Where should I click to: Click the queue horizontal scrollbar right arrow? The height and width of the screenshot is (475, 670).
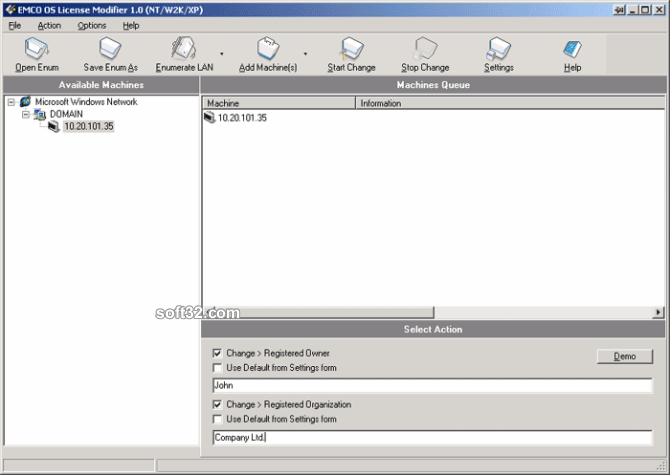[x=658, y=313]
